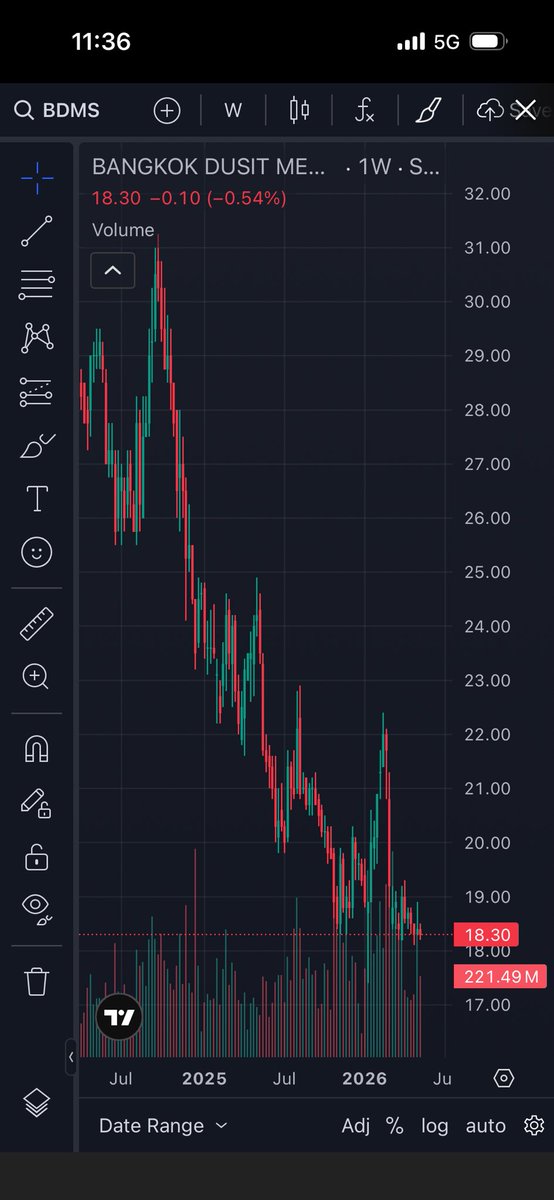This screenshot has width=554, height=1200.
Task: Toggle auto scale mode
Action: click(486, 1126)
